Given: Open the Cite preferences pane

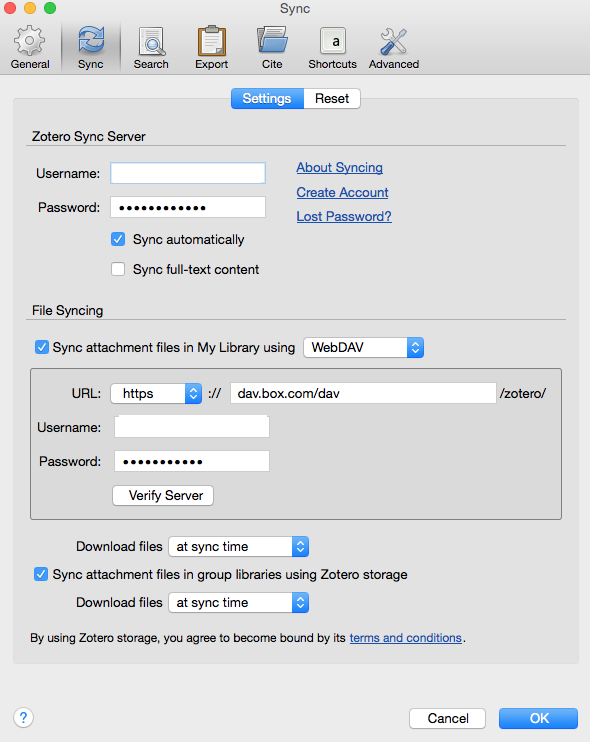Looking at the screenshot, I should click(272, 48).
